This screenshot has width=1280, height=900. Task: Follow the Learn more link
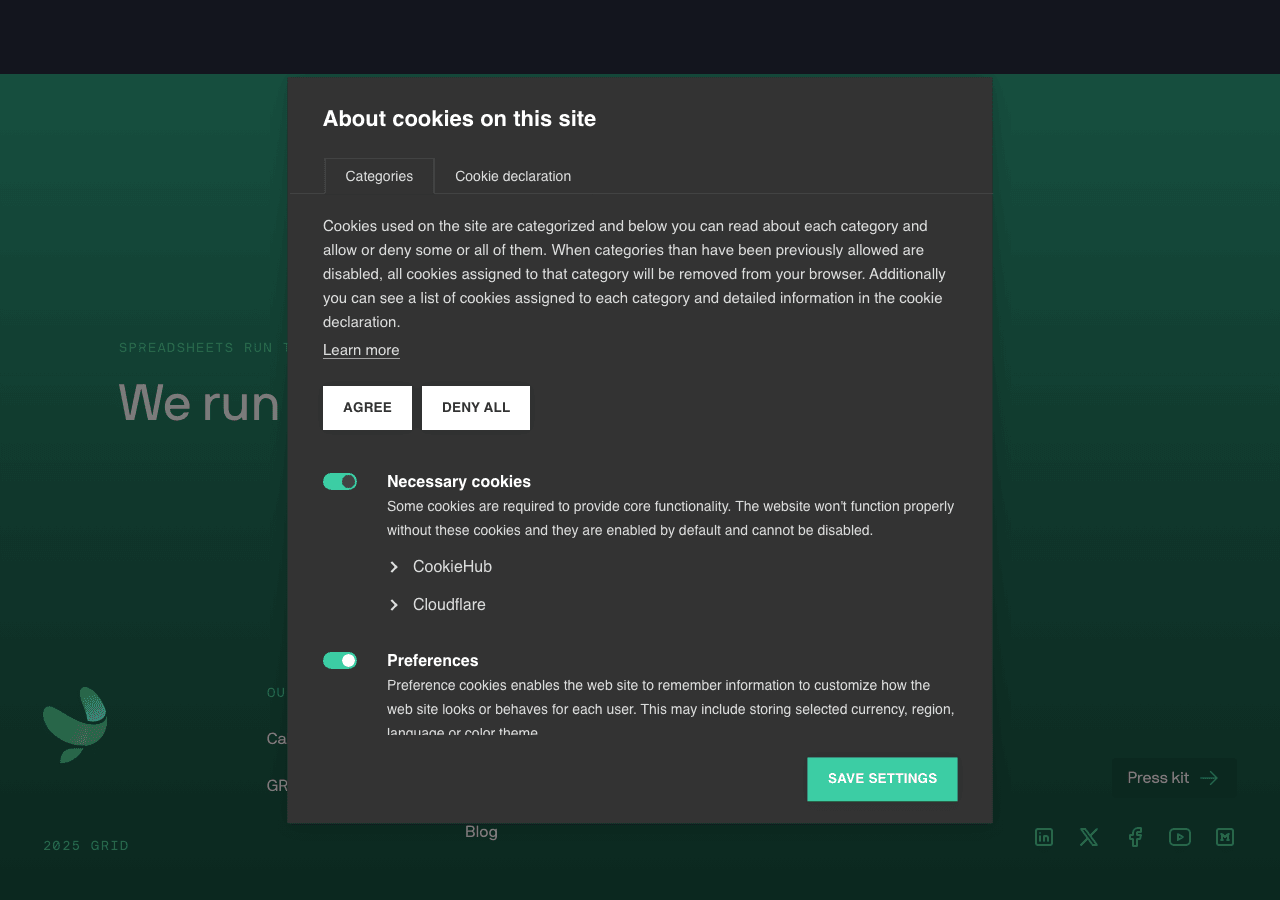coord(361,350)
